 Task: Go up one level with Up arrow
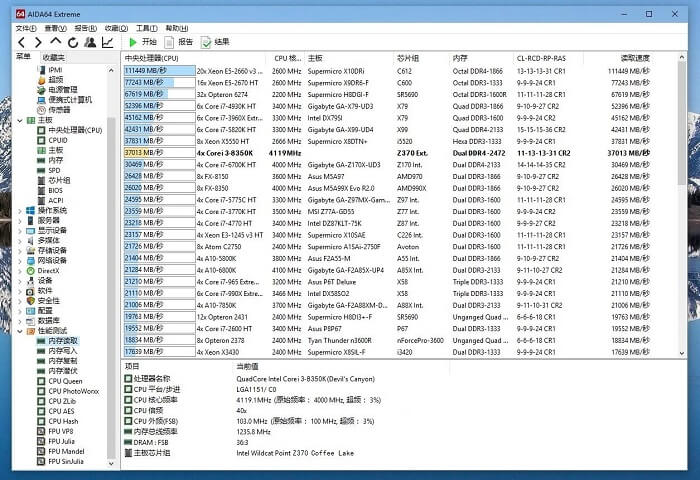(56, 42)
